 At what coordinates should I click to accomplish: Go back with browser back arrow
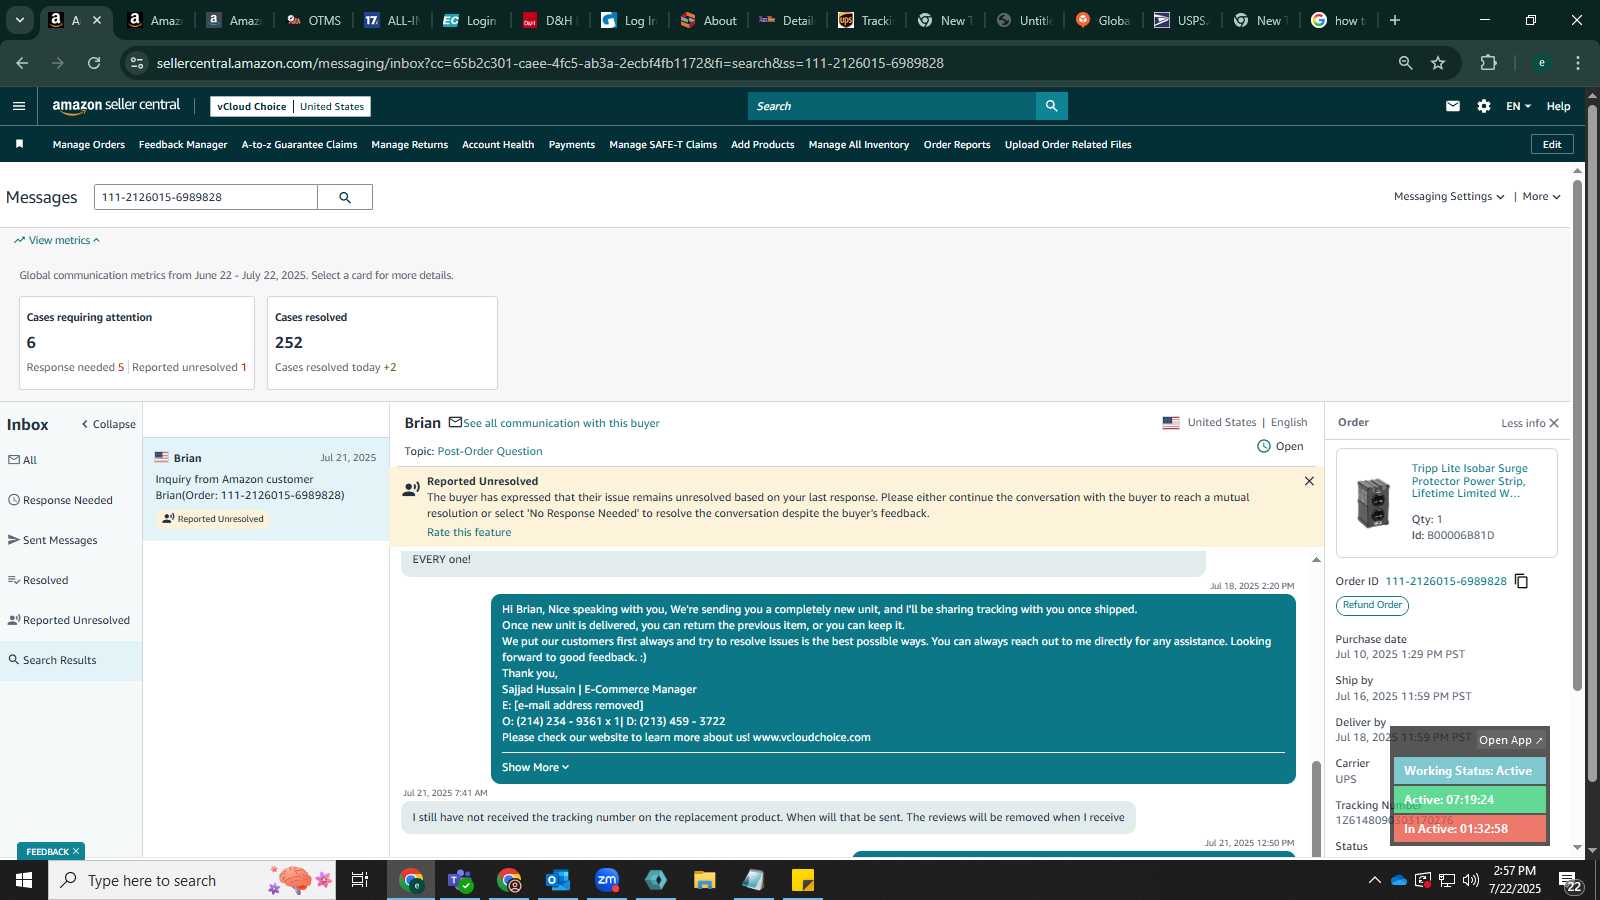coord(22,63)
